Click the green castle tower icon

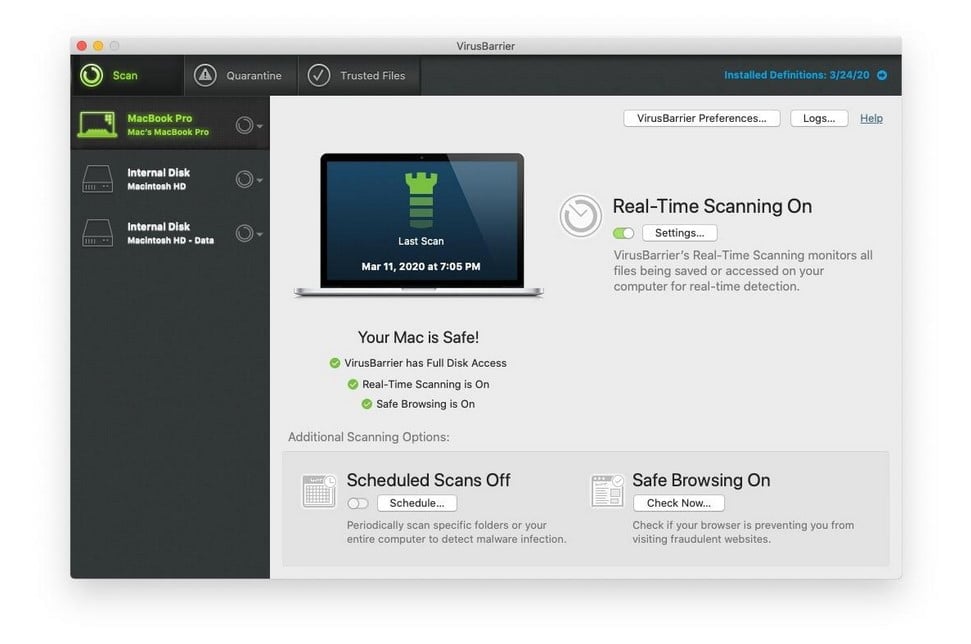pos(421,200)
